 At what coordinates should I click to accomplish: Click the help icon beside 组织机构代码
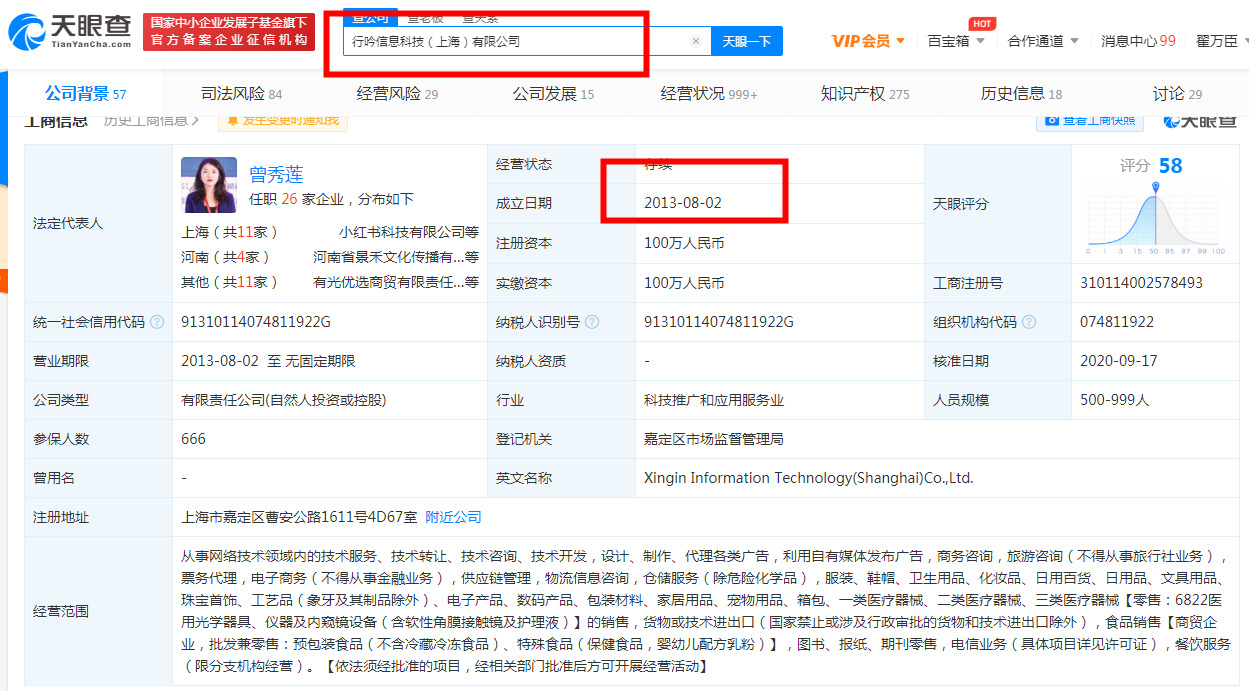pos(1029,322)
